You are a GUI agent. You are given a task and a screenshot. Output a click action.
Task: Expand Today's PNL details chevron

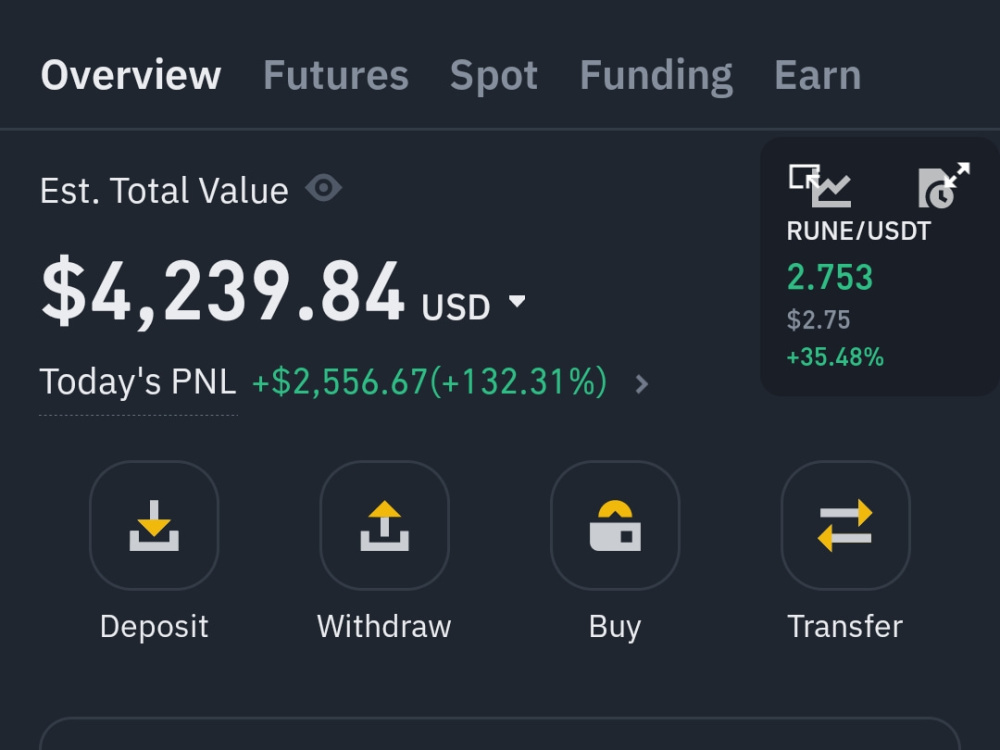pyautogui.click(x=642, y=384)
